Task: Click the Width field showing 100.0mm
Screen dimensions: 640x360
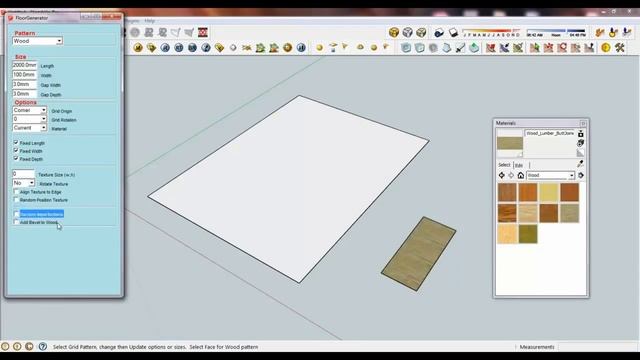Action: [x=24, y=75]
